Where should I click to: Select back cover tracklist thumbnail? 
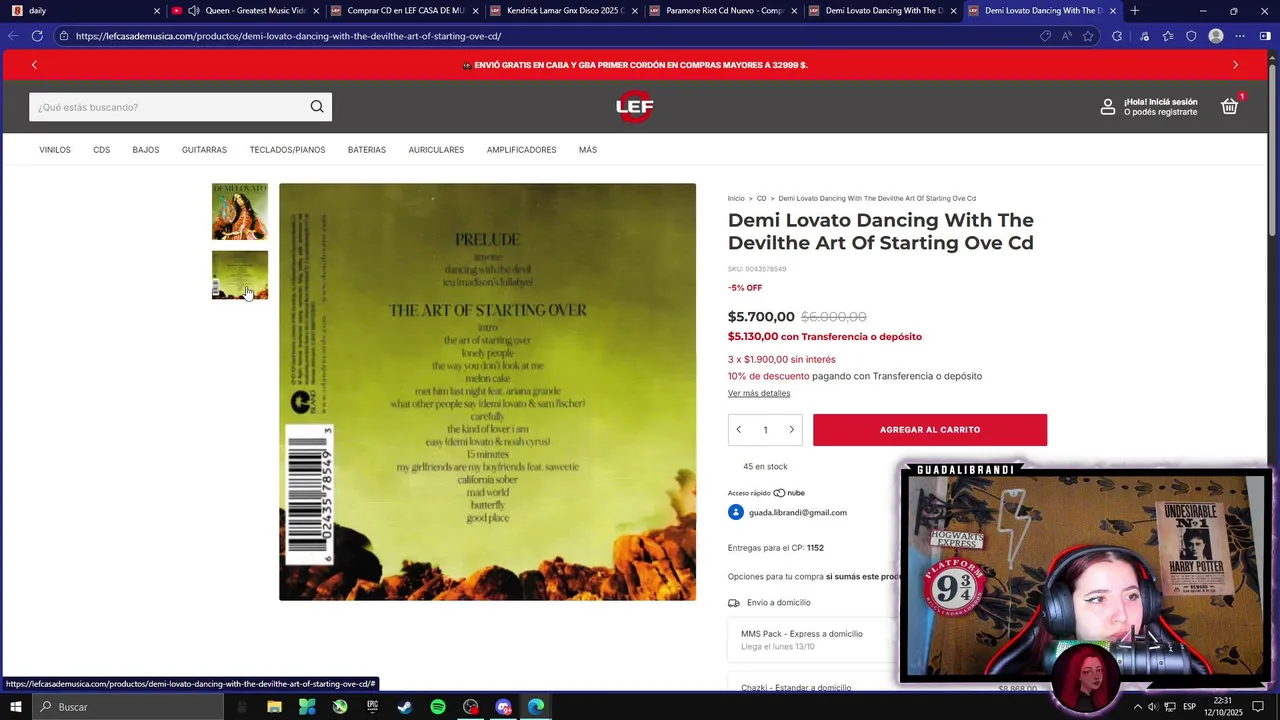coord(240,275)
